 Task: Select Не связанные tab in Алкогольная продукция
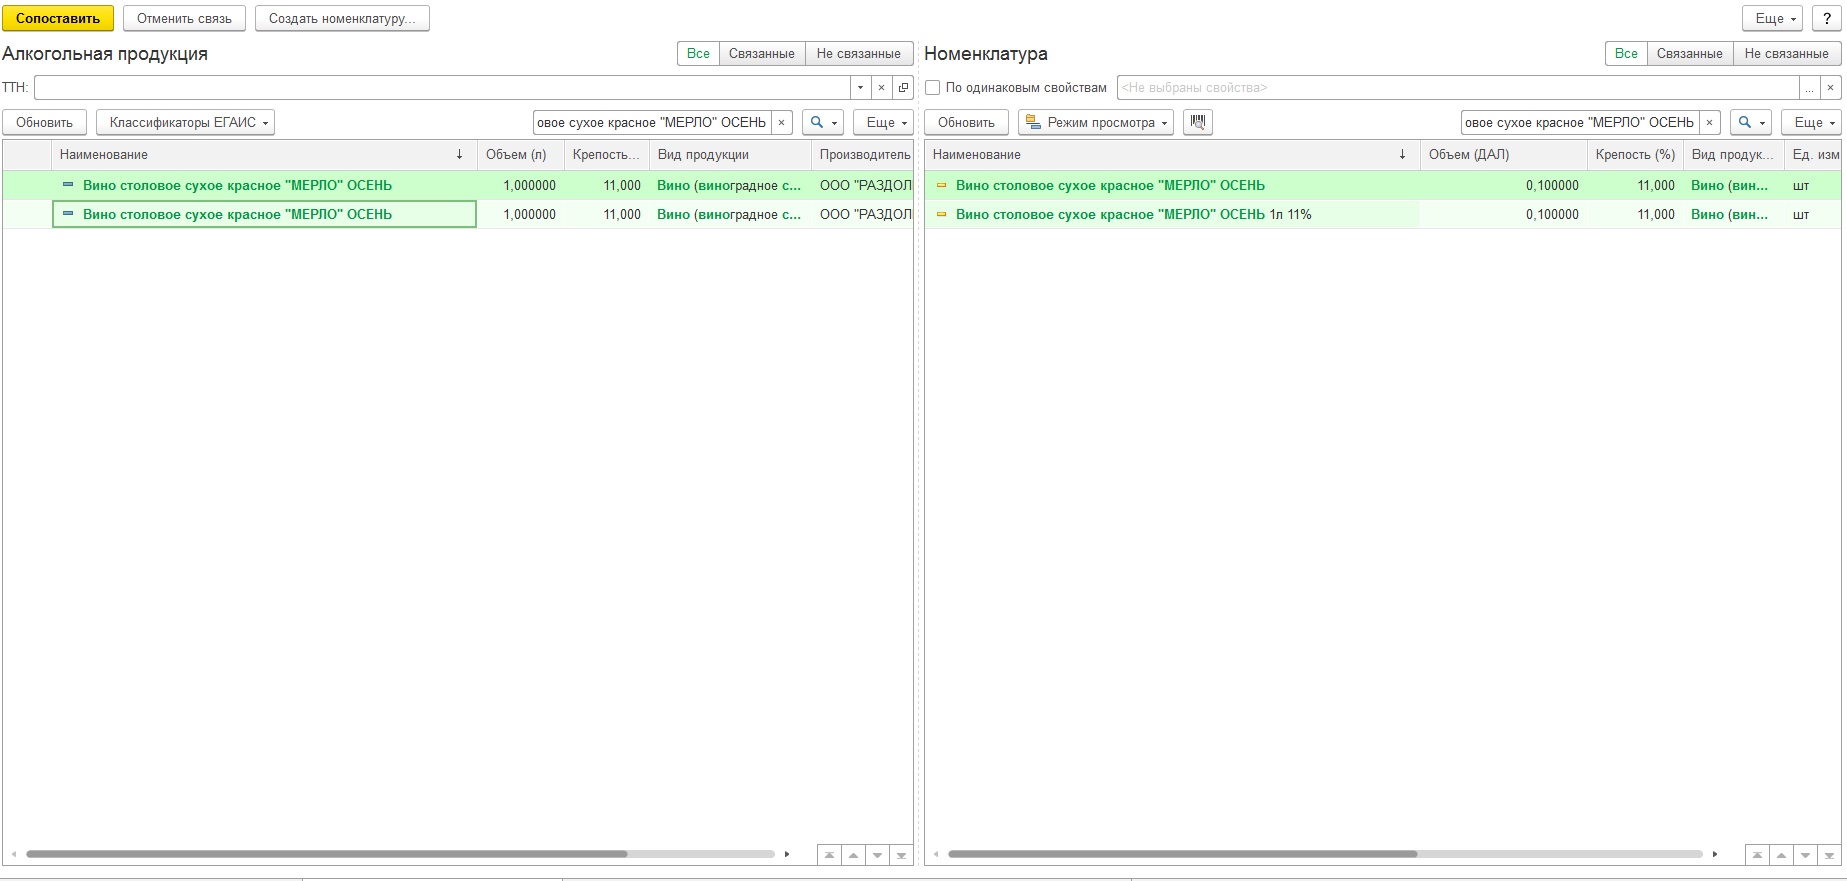point(858,54)
